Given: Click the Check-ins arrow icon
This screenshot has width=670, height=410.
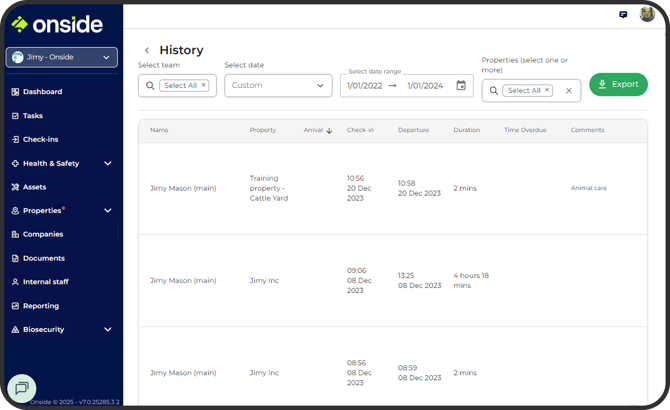Looking at the screenshot, I should click(15, 139).
